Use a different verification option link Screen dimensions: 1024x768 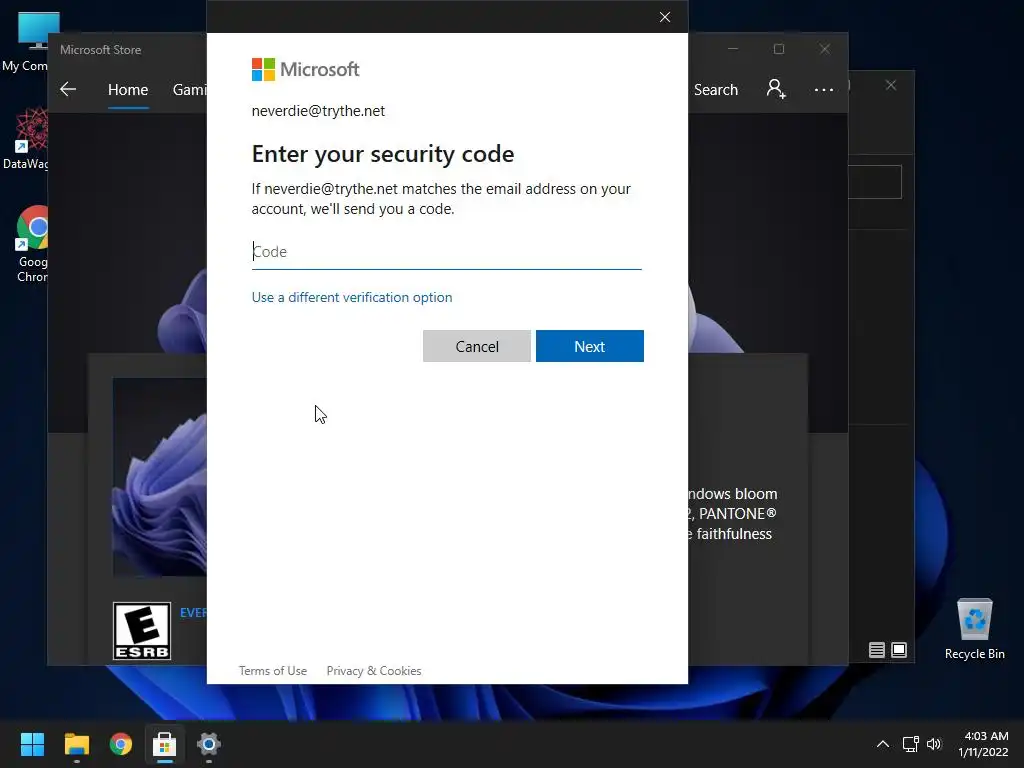coord(352,297)
